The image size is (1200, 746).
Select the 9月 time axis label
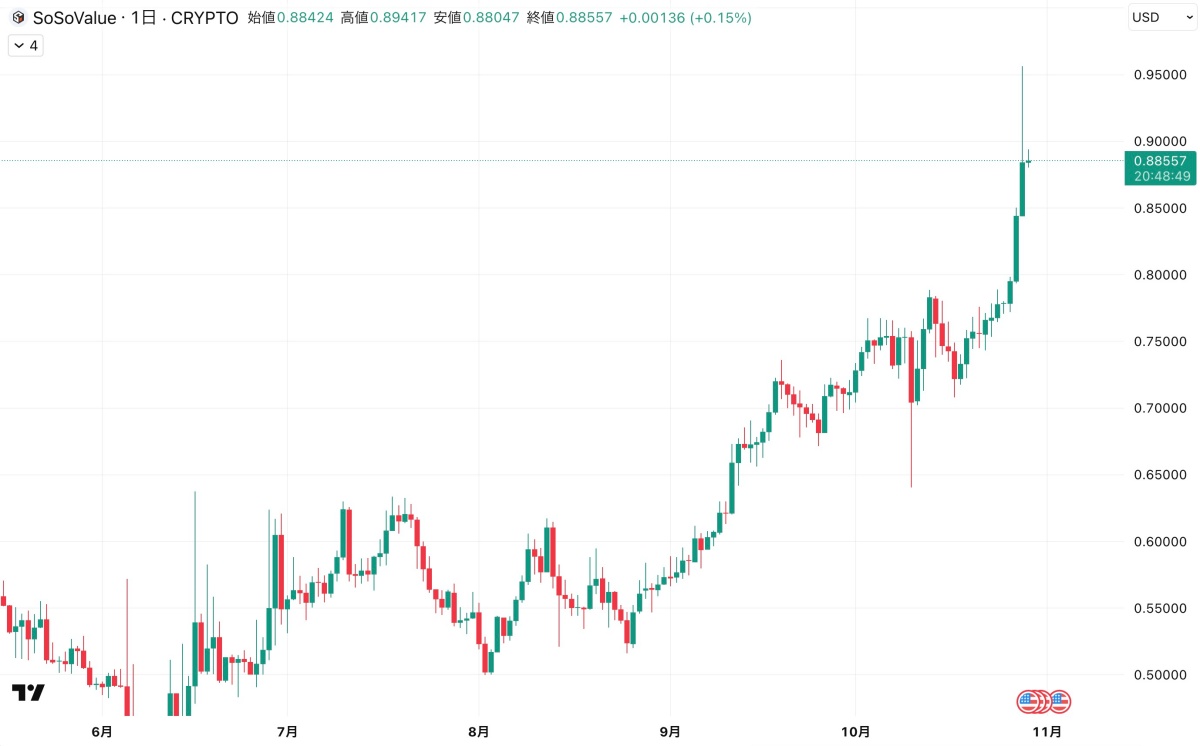tap(670, 731)
